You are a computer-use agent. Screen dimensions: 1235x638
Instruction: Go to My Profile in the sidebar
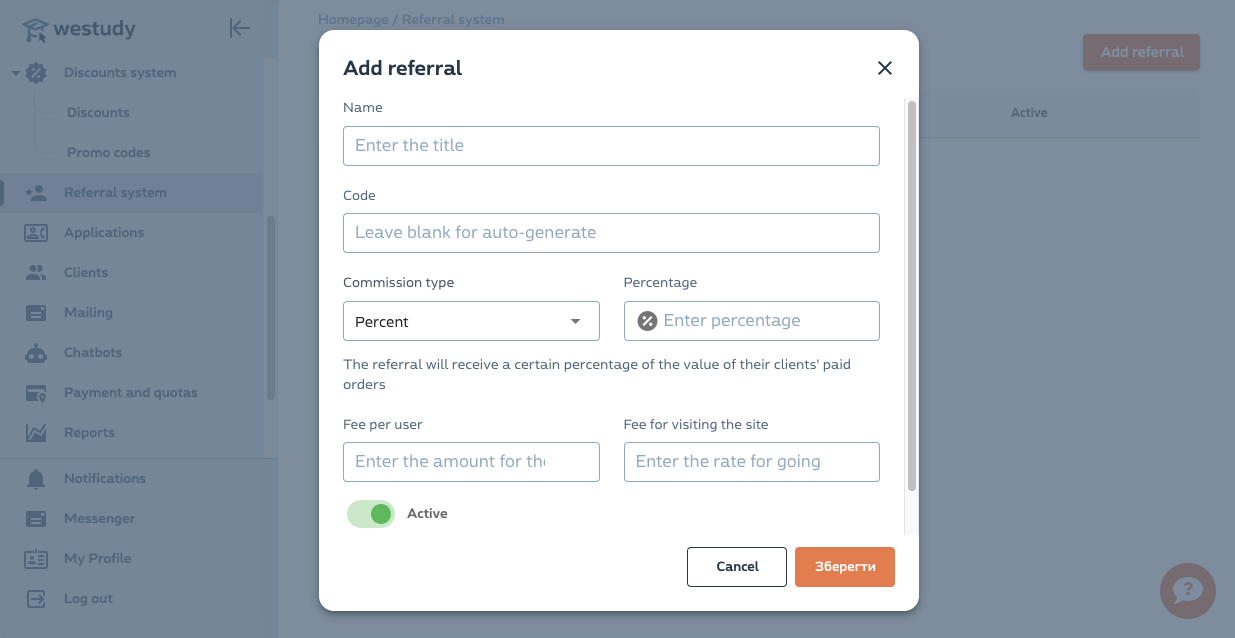click(97, 559)
